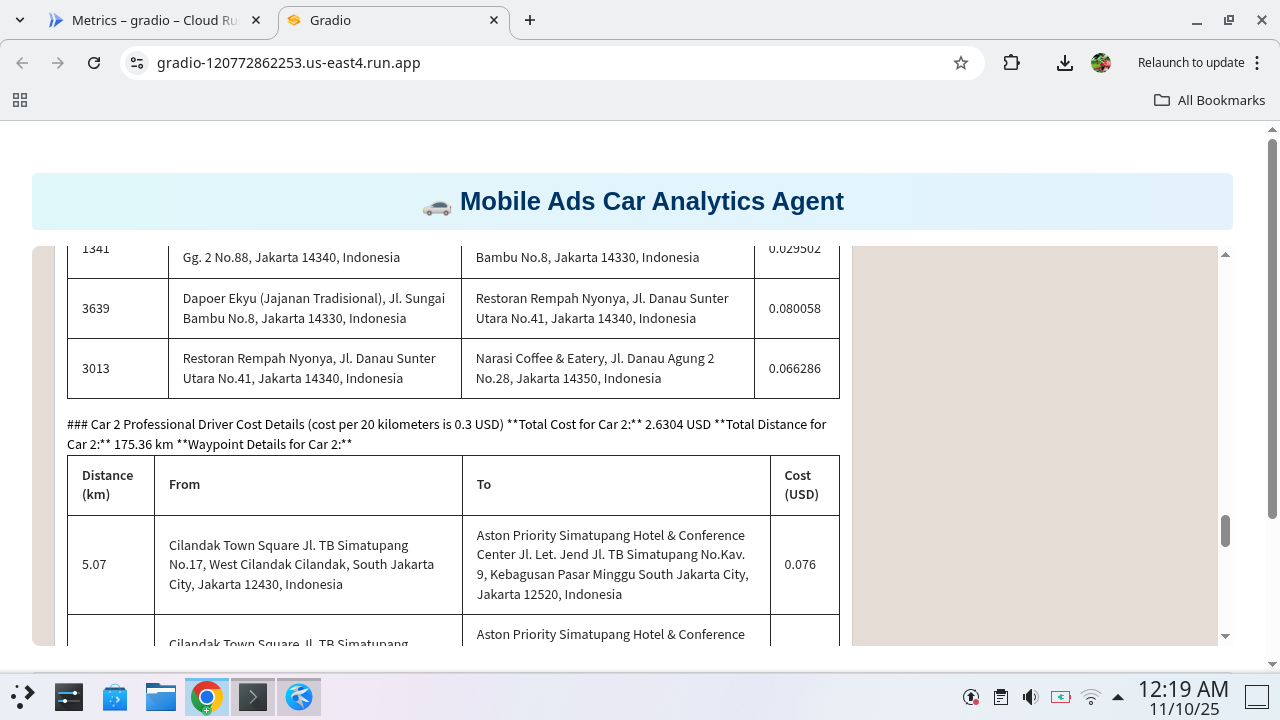The width and height of the screenshot is (1280, 720).
Task: Open Chrome three-dot menu
Action: click(1257, 63)
